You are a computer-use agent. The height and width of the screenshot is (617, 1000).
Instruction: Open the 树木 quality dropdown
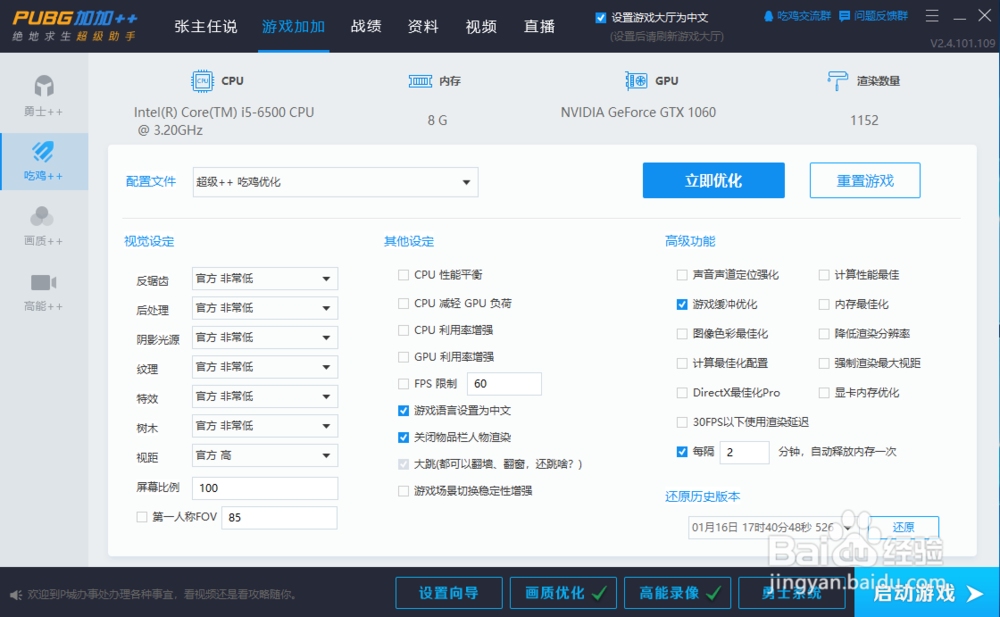pos(265,426)
